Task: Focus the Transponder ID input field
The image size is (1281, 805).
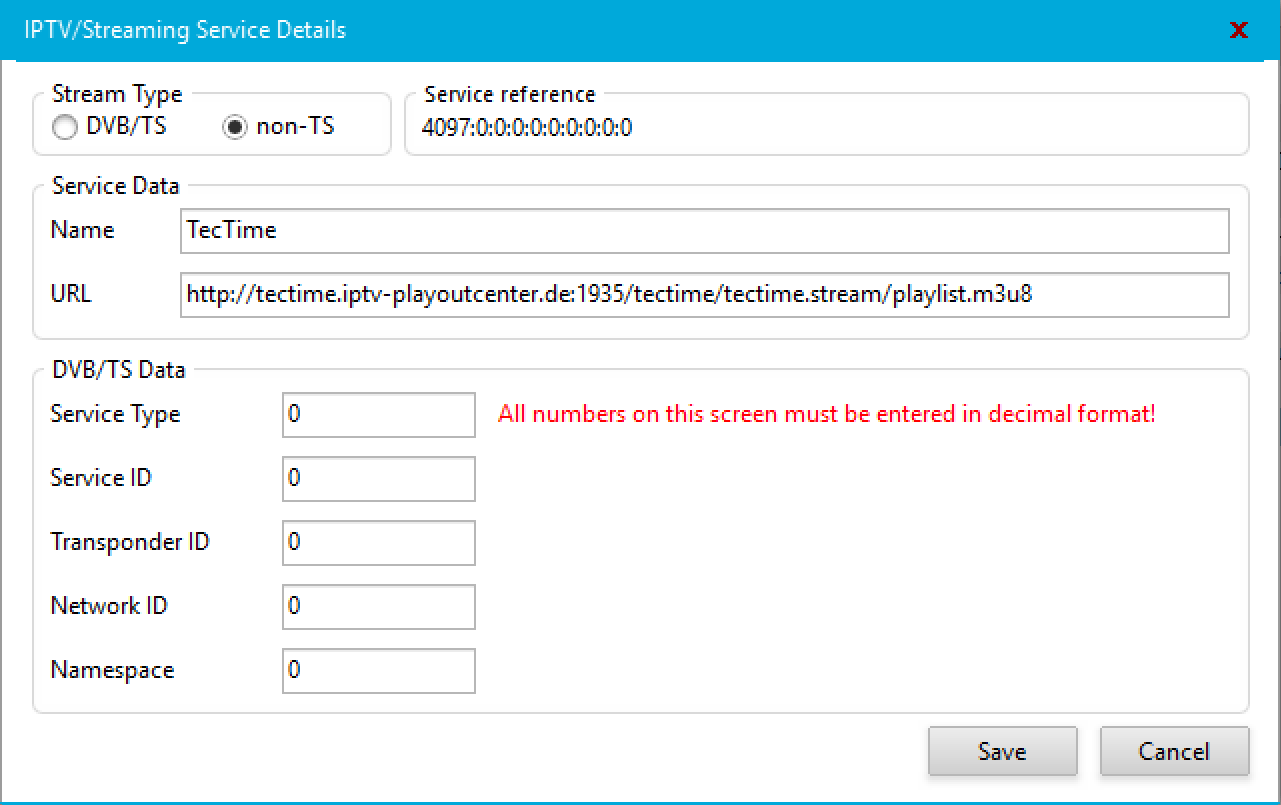Action: pyautogui.click(x=379, y=542)
